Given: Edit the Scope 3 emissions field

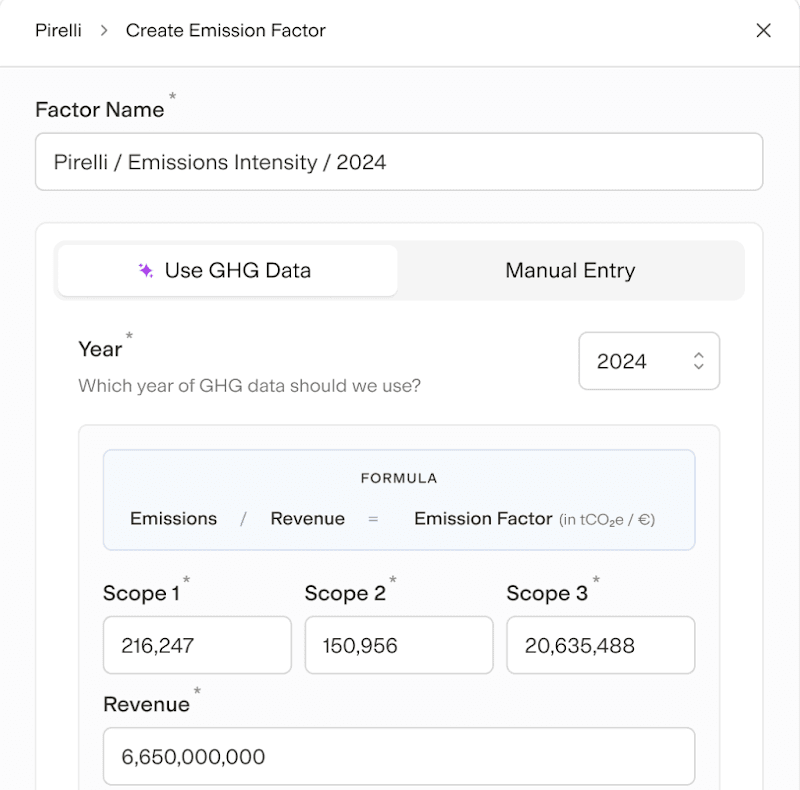Looking at the screenshot, I should click(x=601, y=645).
